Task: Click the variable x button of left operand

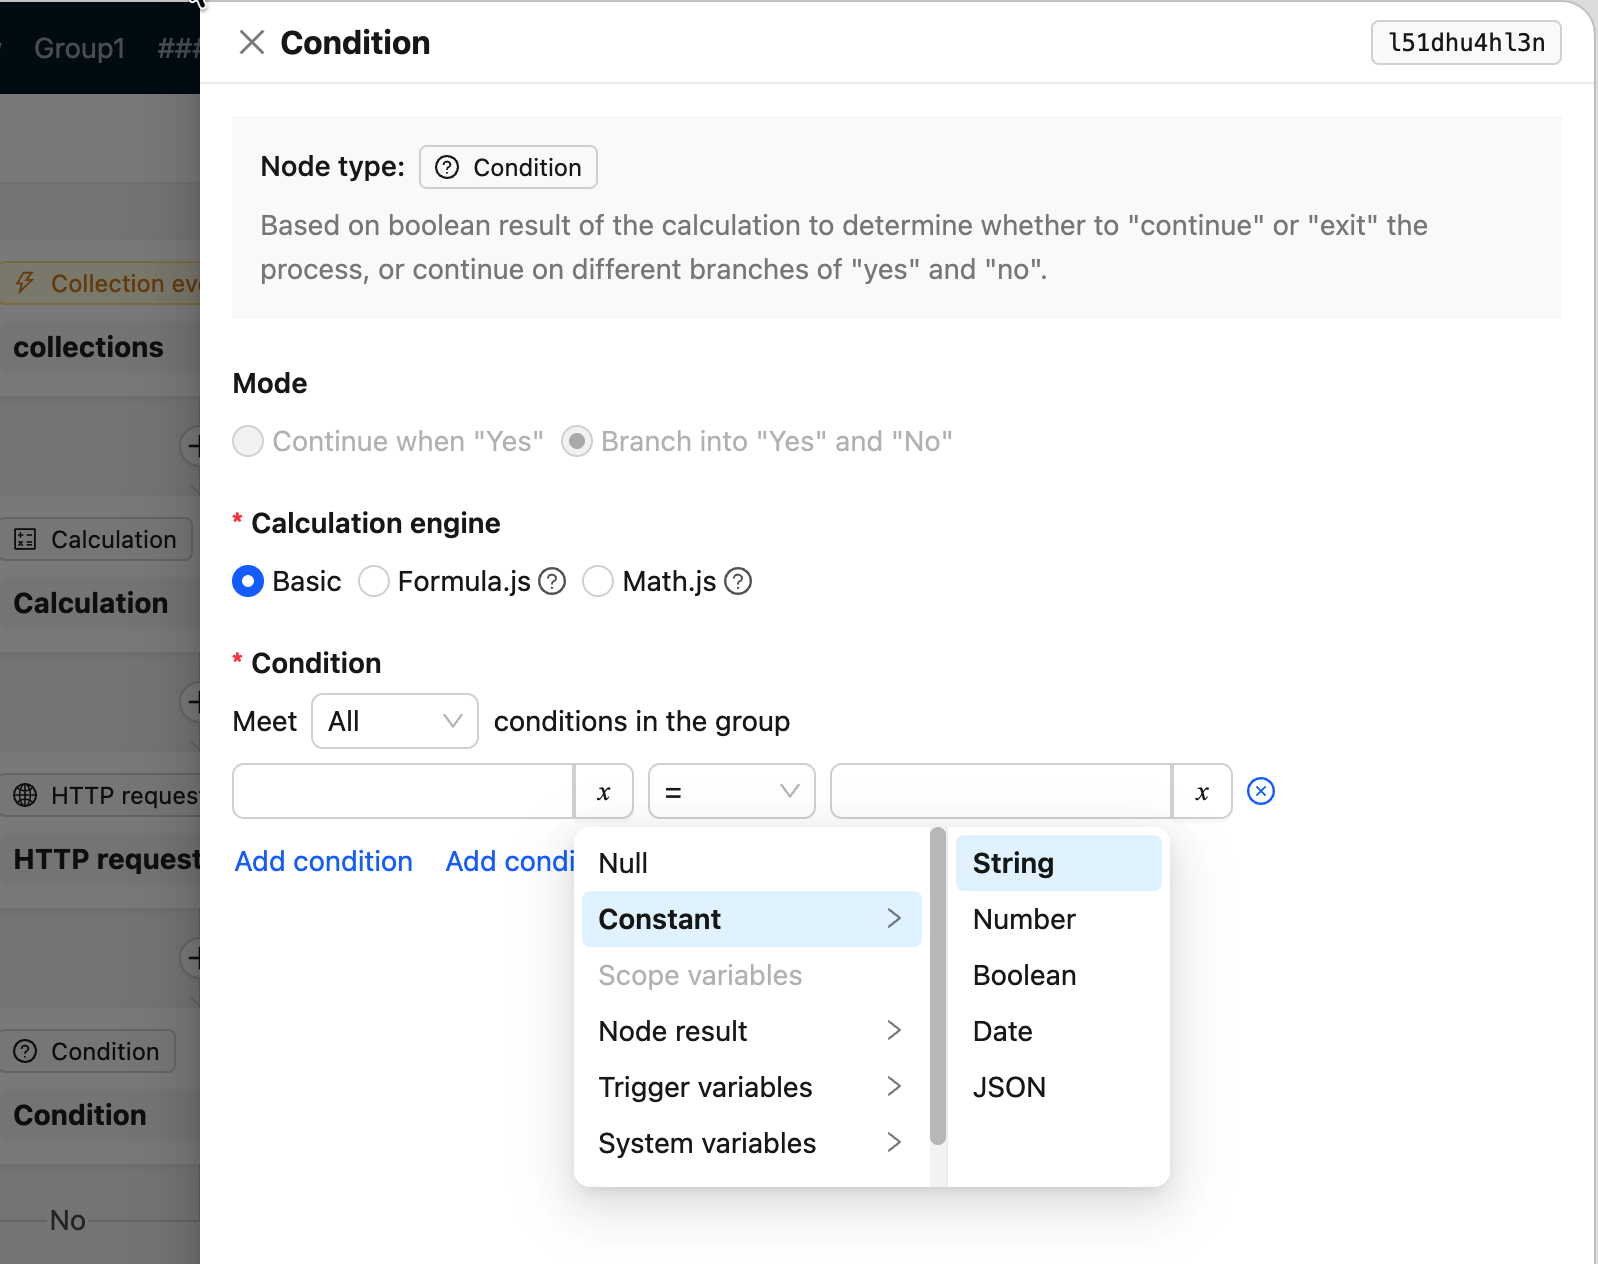Action: click(x=604, y=791)
